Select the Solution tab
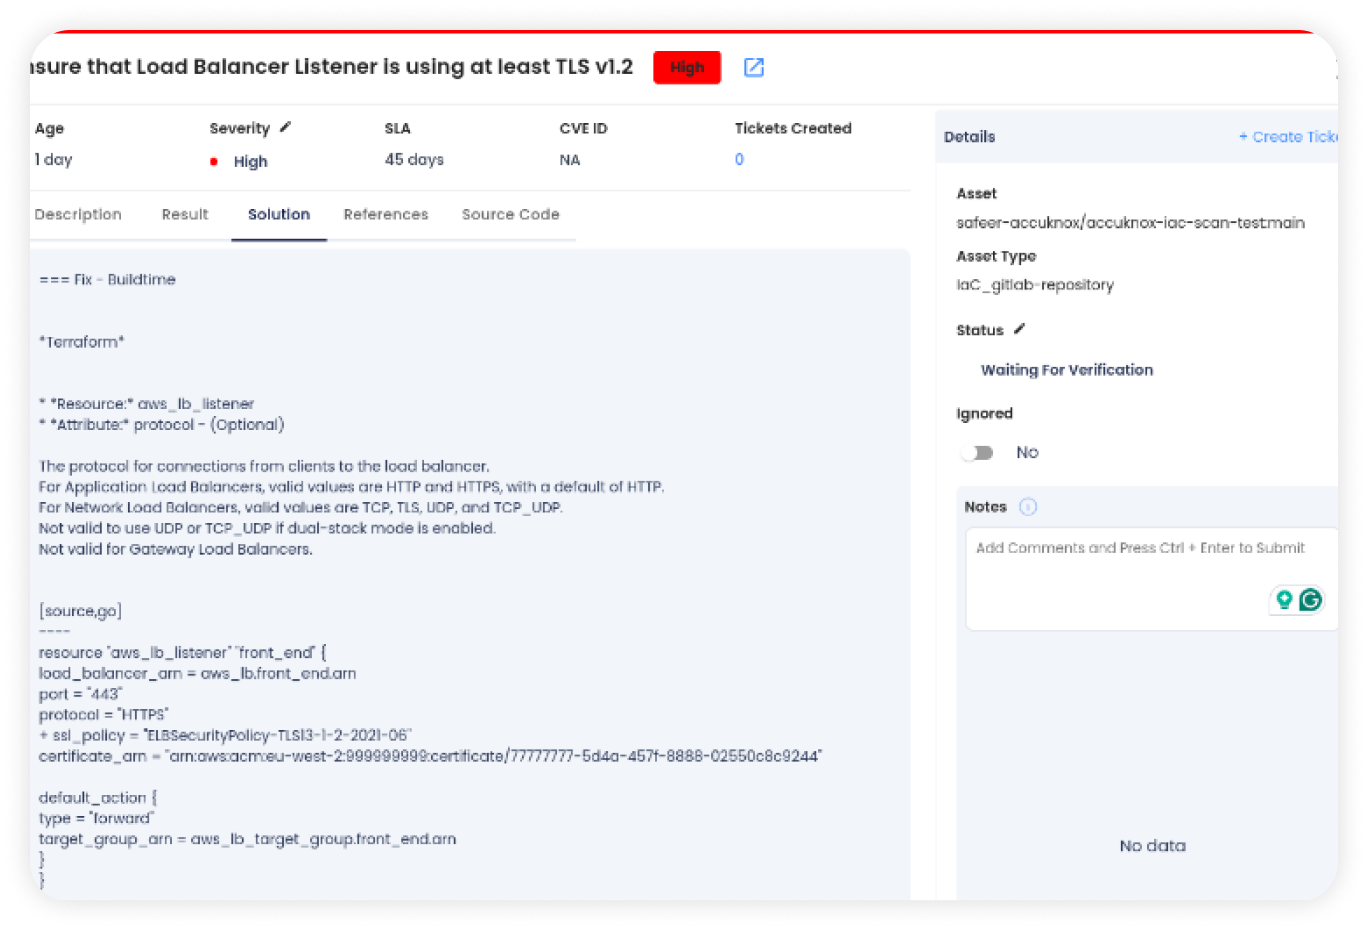The width and height of the screenshot is (1368, 932). [279, 214]
